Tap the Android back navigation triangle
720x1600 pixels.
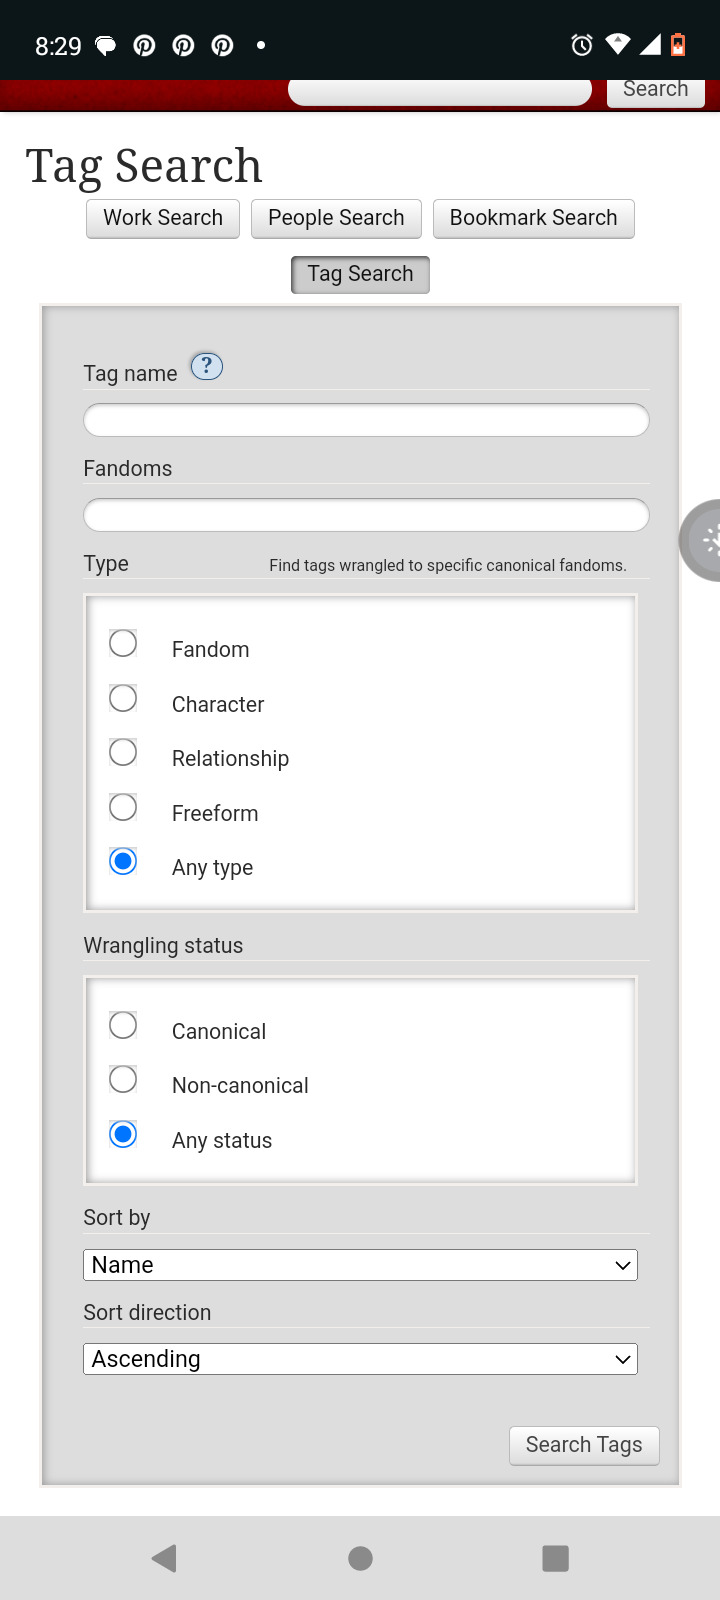(x=164, y=1558)
